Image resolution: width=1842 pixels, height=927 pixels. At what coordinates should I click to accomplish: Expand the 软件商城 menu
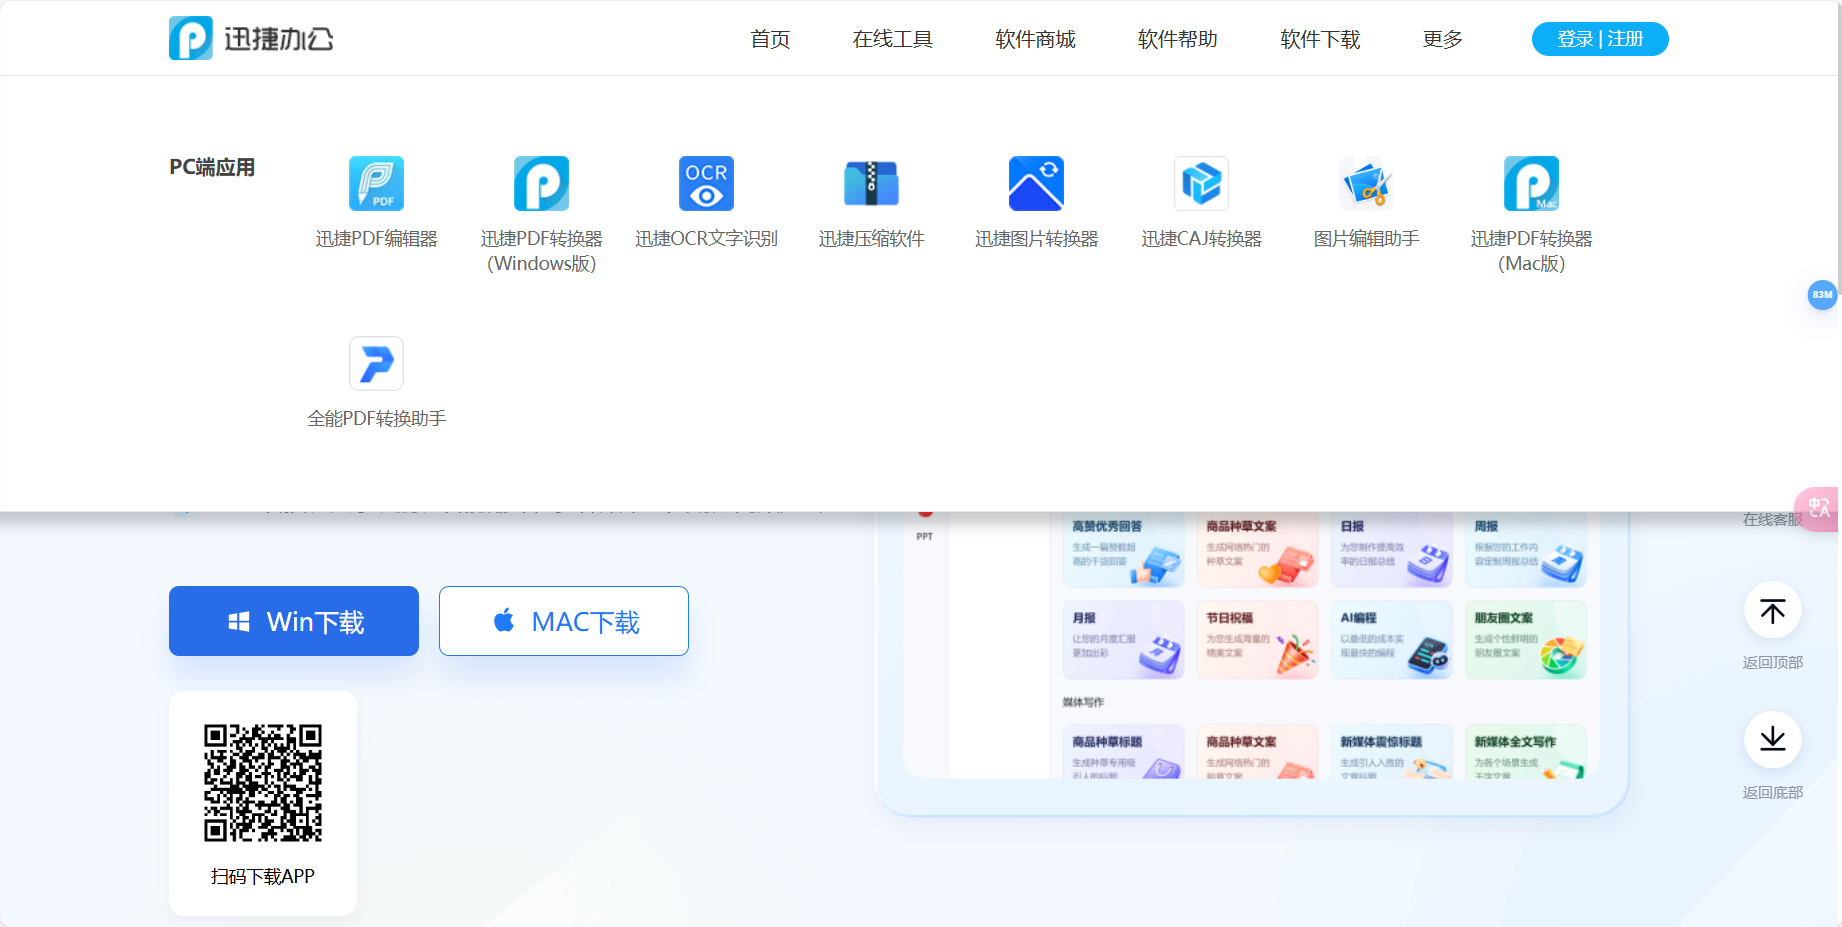click(x=1035, y=39)
